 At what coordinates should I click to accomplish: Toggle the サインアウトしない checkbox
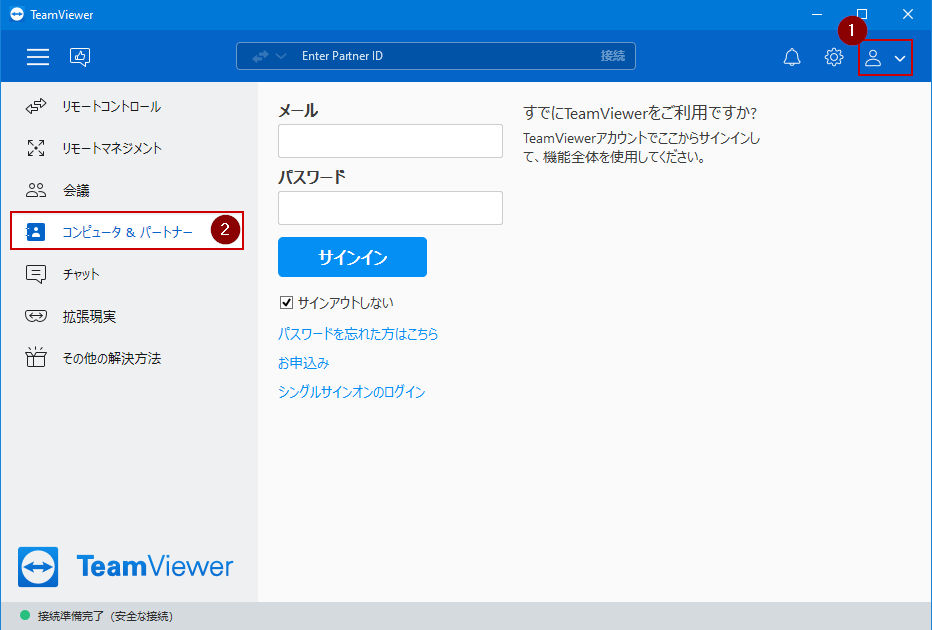[x=286, y=303]
